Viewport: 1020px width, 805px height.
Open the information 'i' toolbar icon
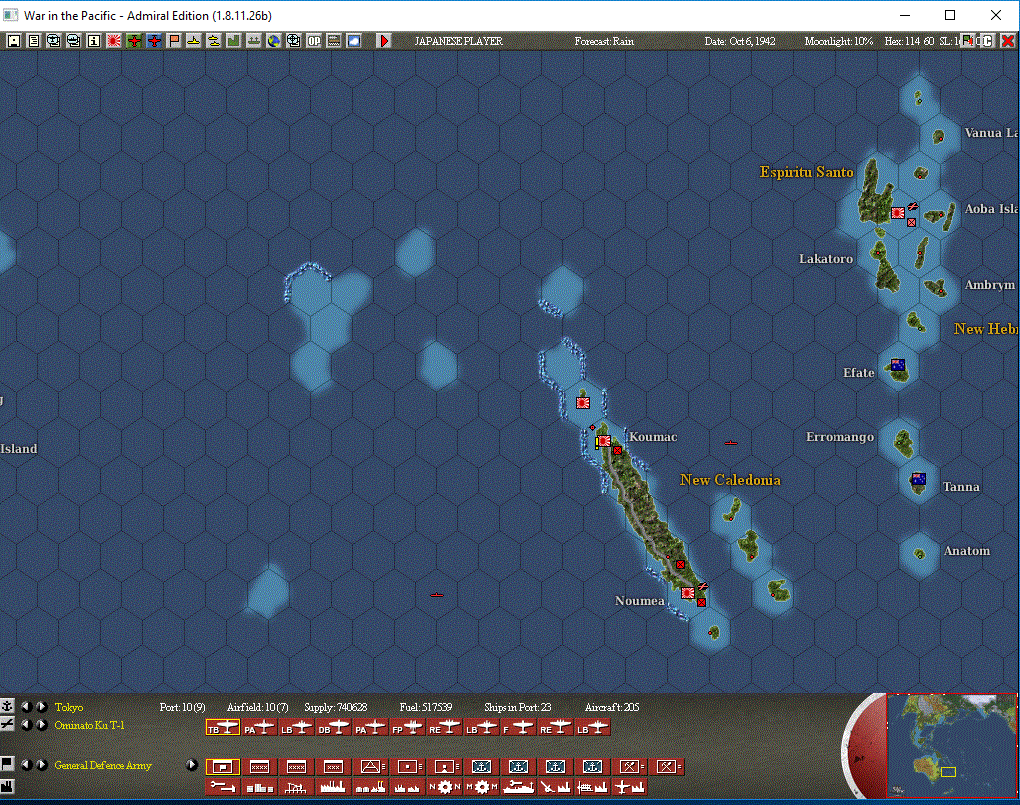tap(94, 41)
